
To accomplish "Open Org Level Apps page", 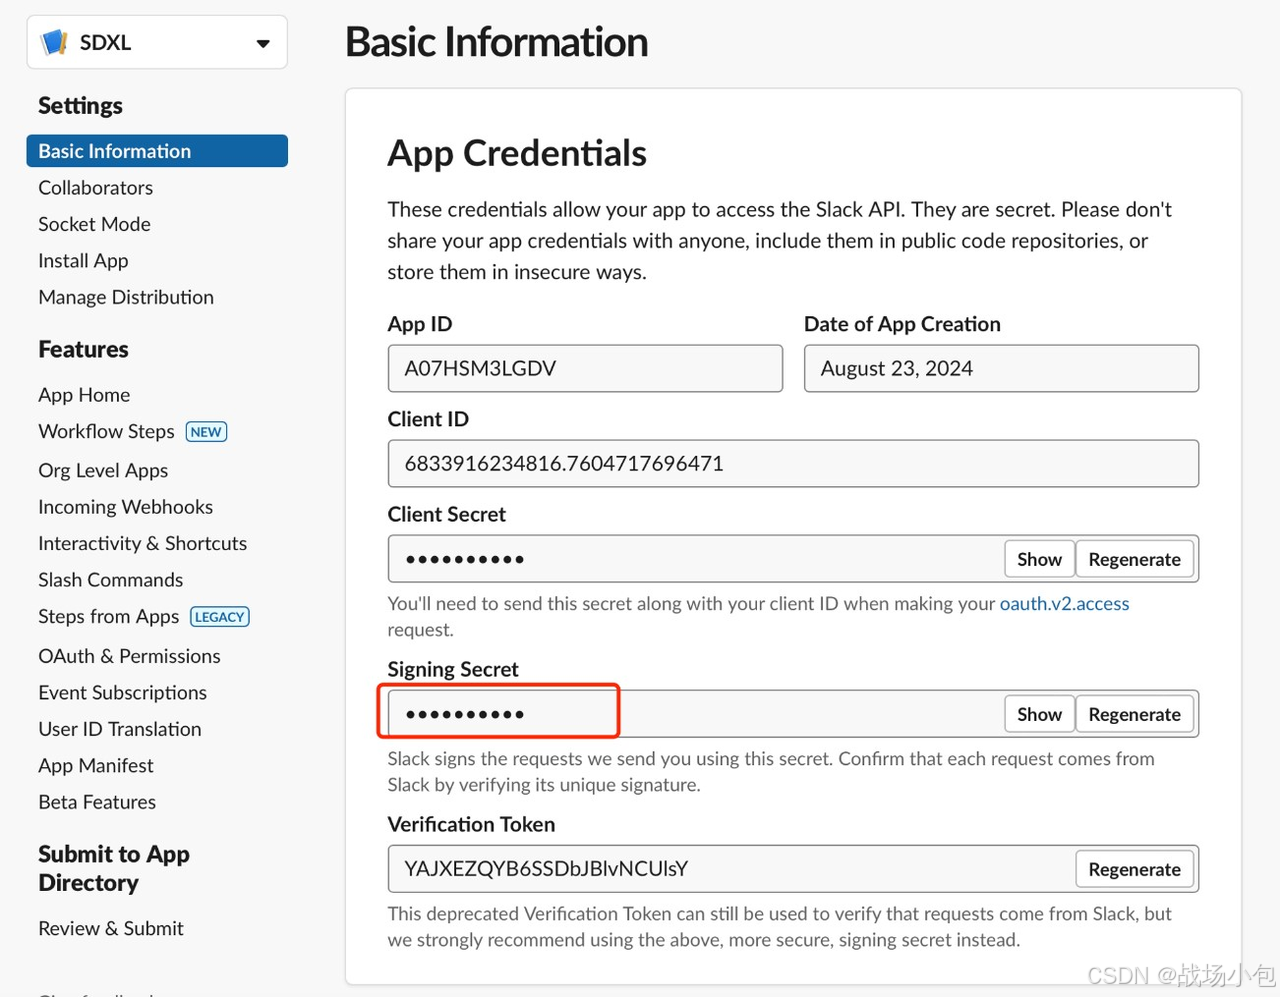I will click(103, 470).
